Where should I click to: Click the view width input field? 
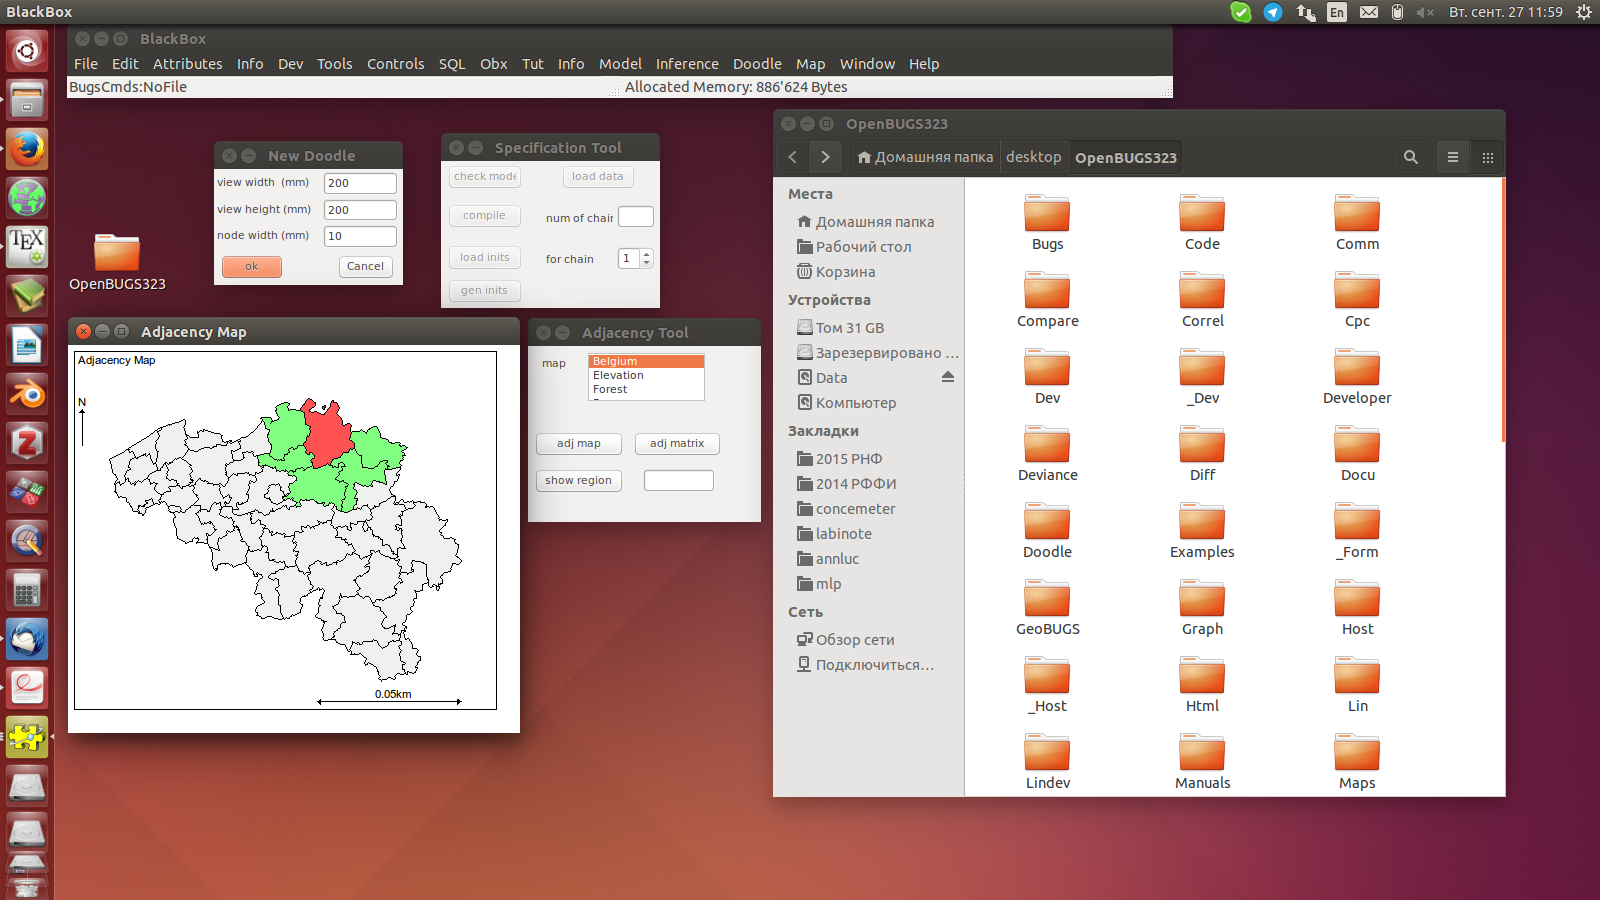pos(360,183)
